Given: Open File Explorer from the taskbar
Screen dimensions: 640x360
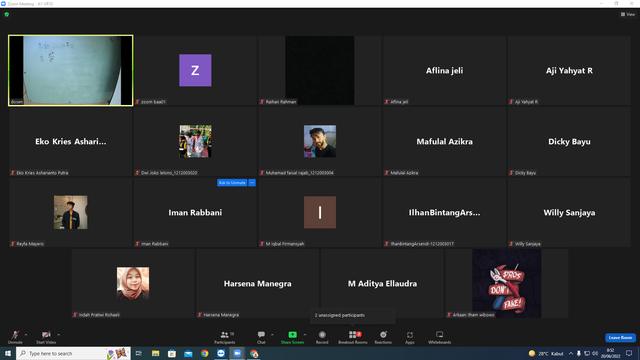Looking at the screenshot, I should pyautogui.click(x=156, y=353).
